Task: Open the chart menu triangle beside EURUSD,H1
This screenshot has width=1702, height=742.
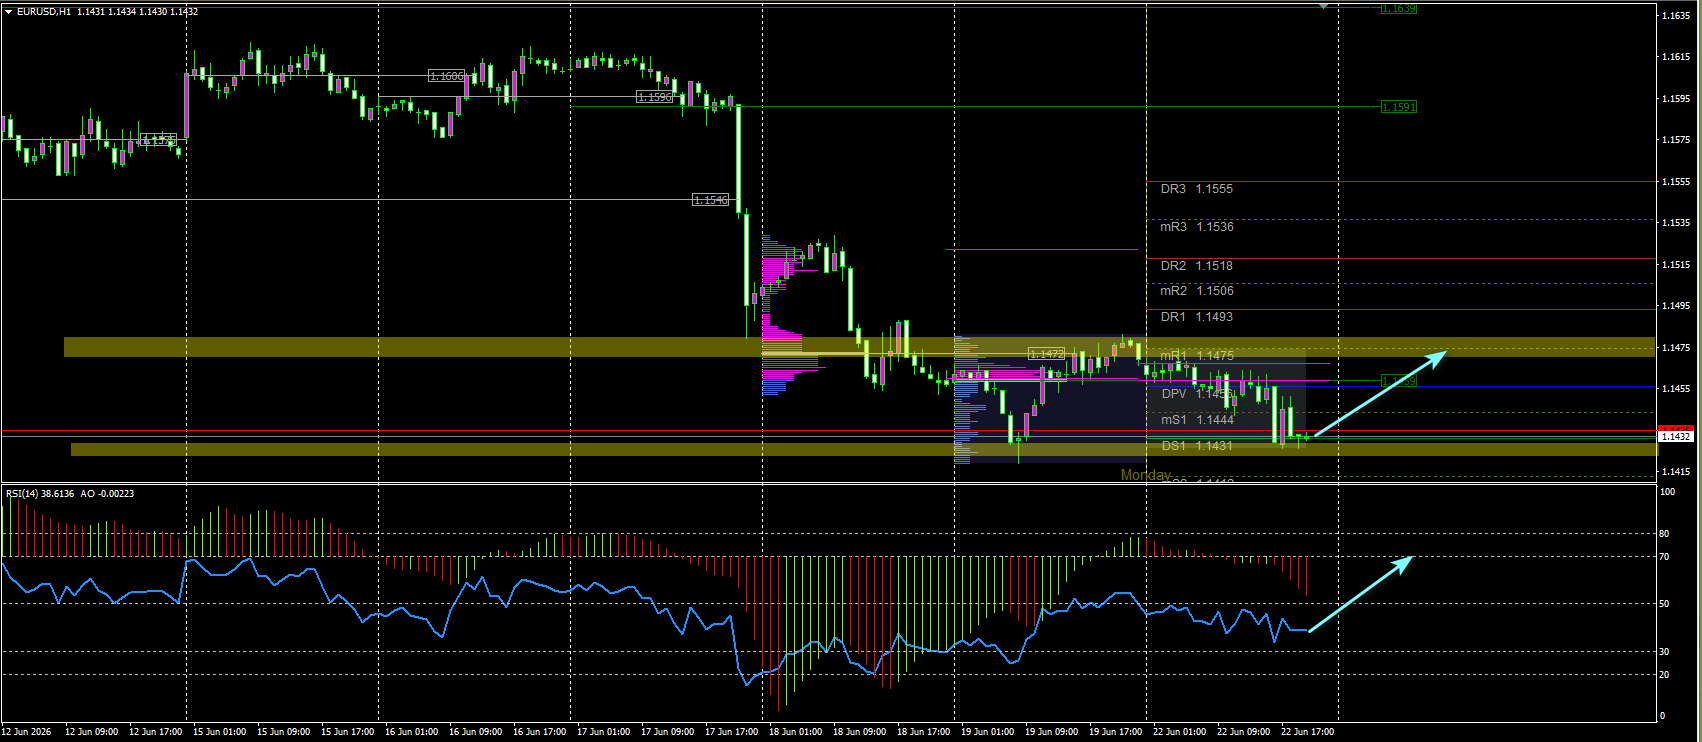Action: pos(8,12)
